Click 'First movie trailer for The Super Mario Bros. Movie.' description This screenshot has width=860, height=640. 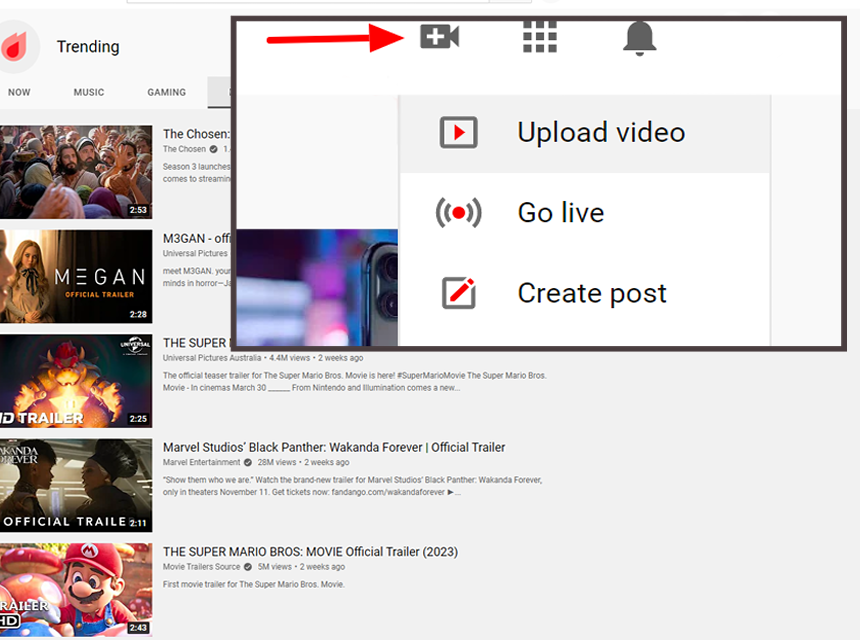point(253,585)
